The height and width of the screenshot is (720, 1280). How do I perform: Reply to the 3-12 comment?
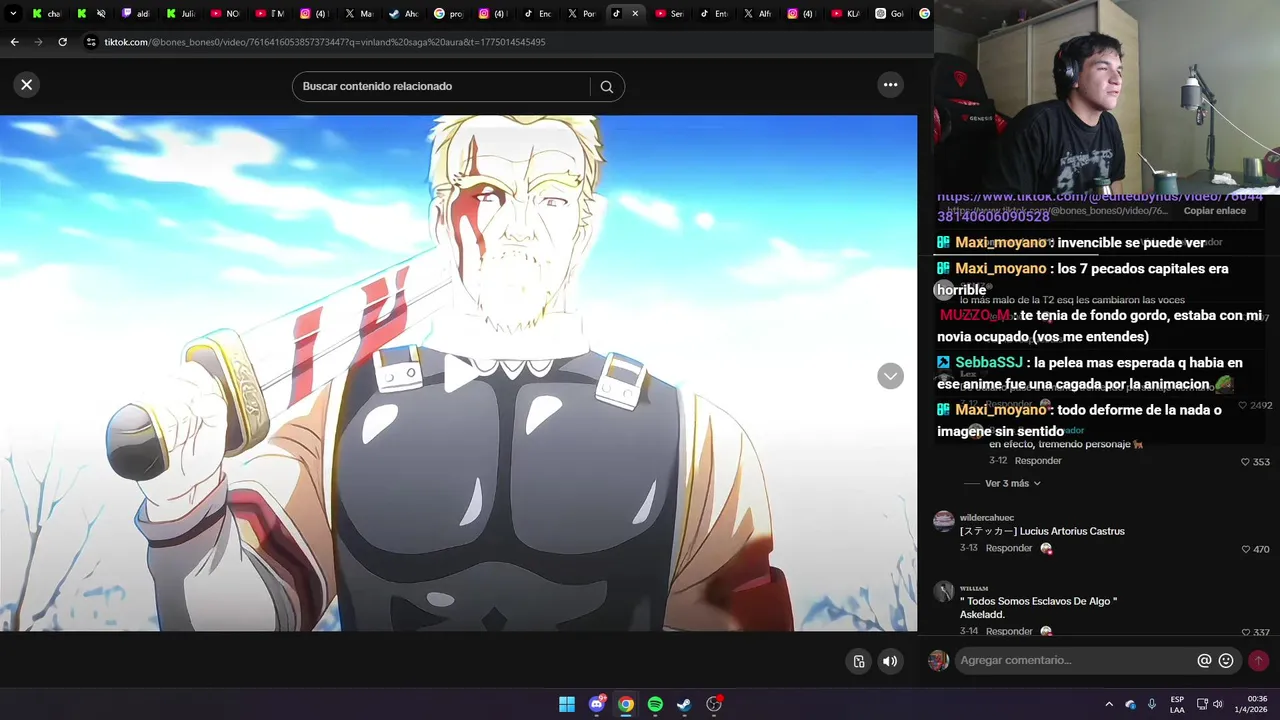1038,461
